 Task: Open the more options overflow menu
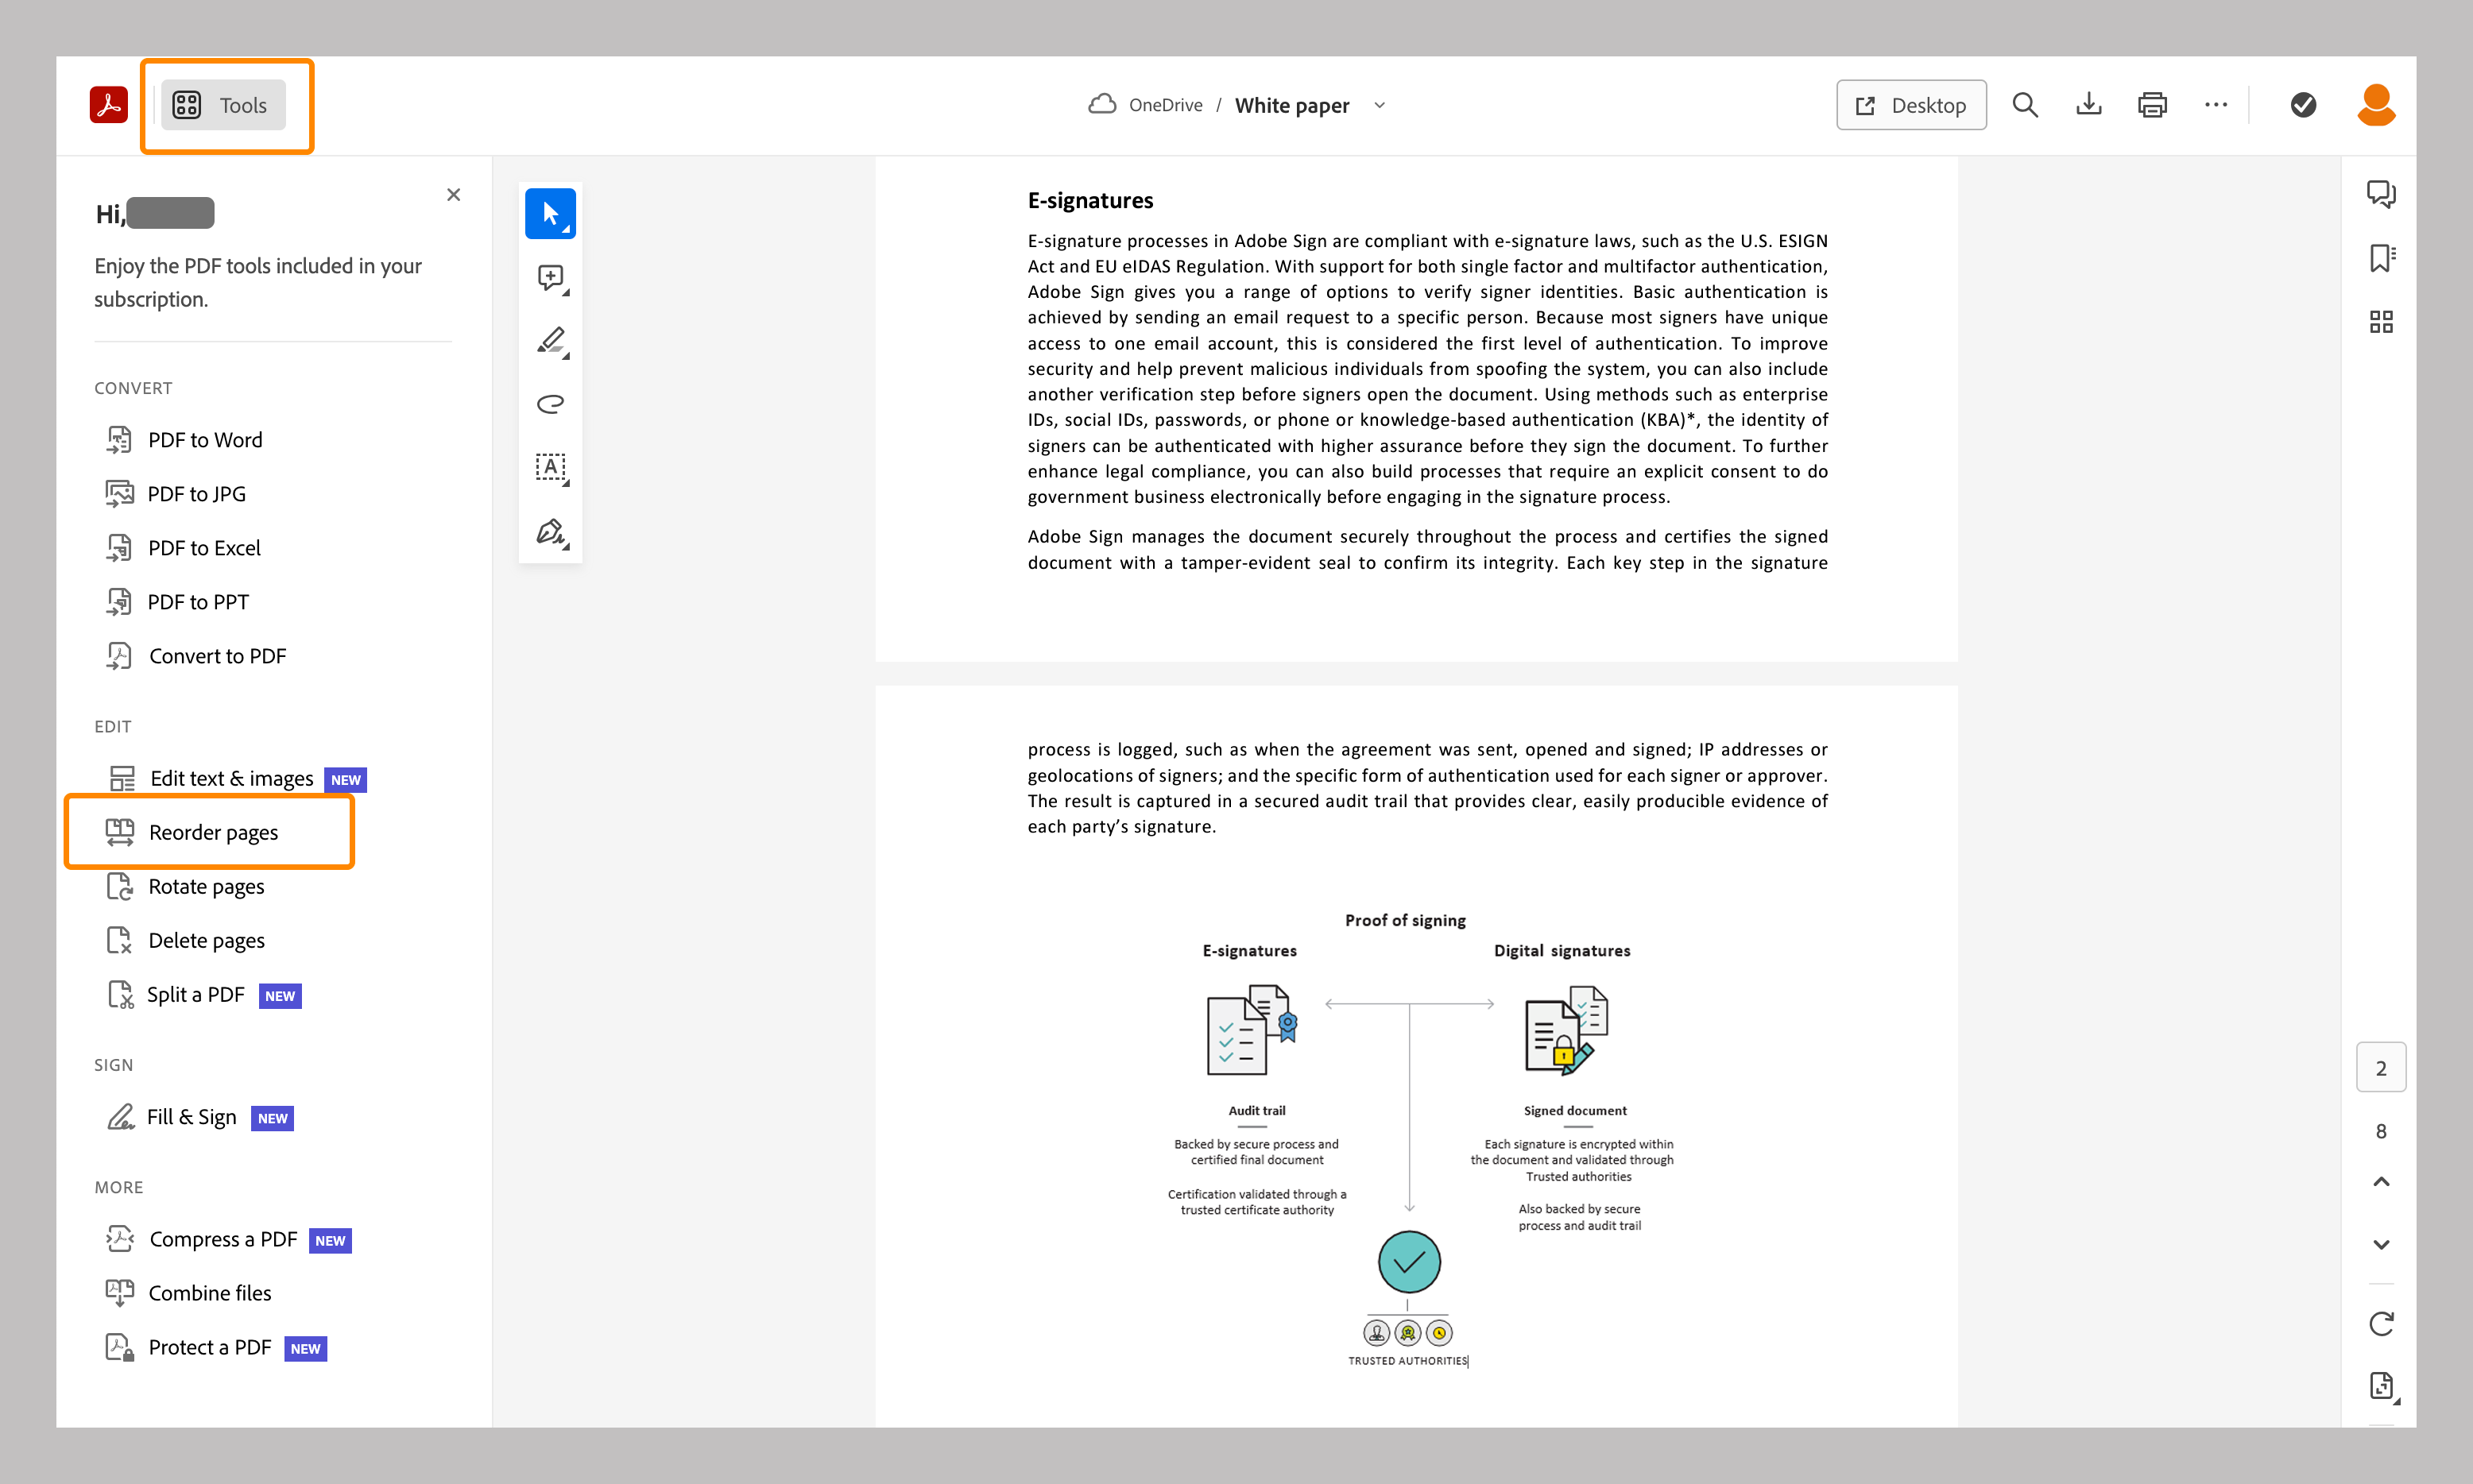[x=2216, y=104]
